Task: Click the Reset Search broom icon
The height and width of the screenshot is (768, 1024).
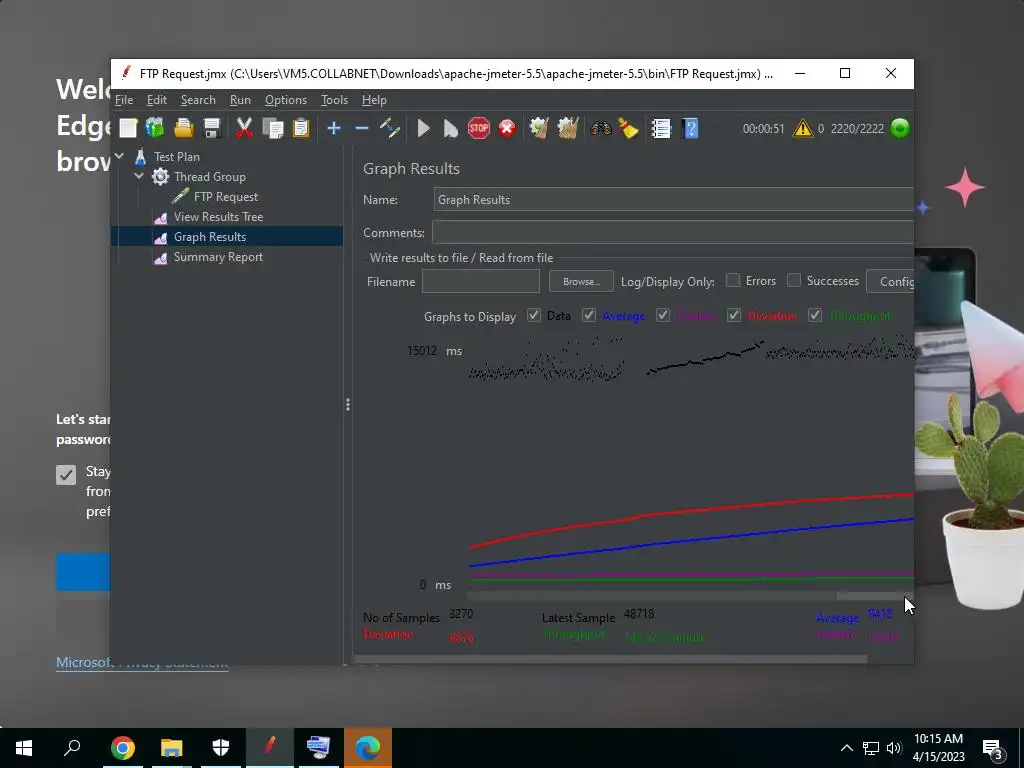Action: 628,128
